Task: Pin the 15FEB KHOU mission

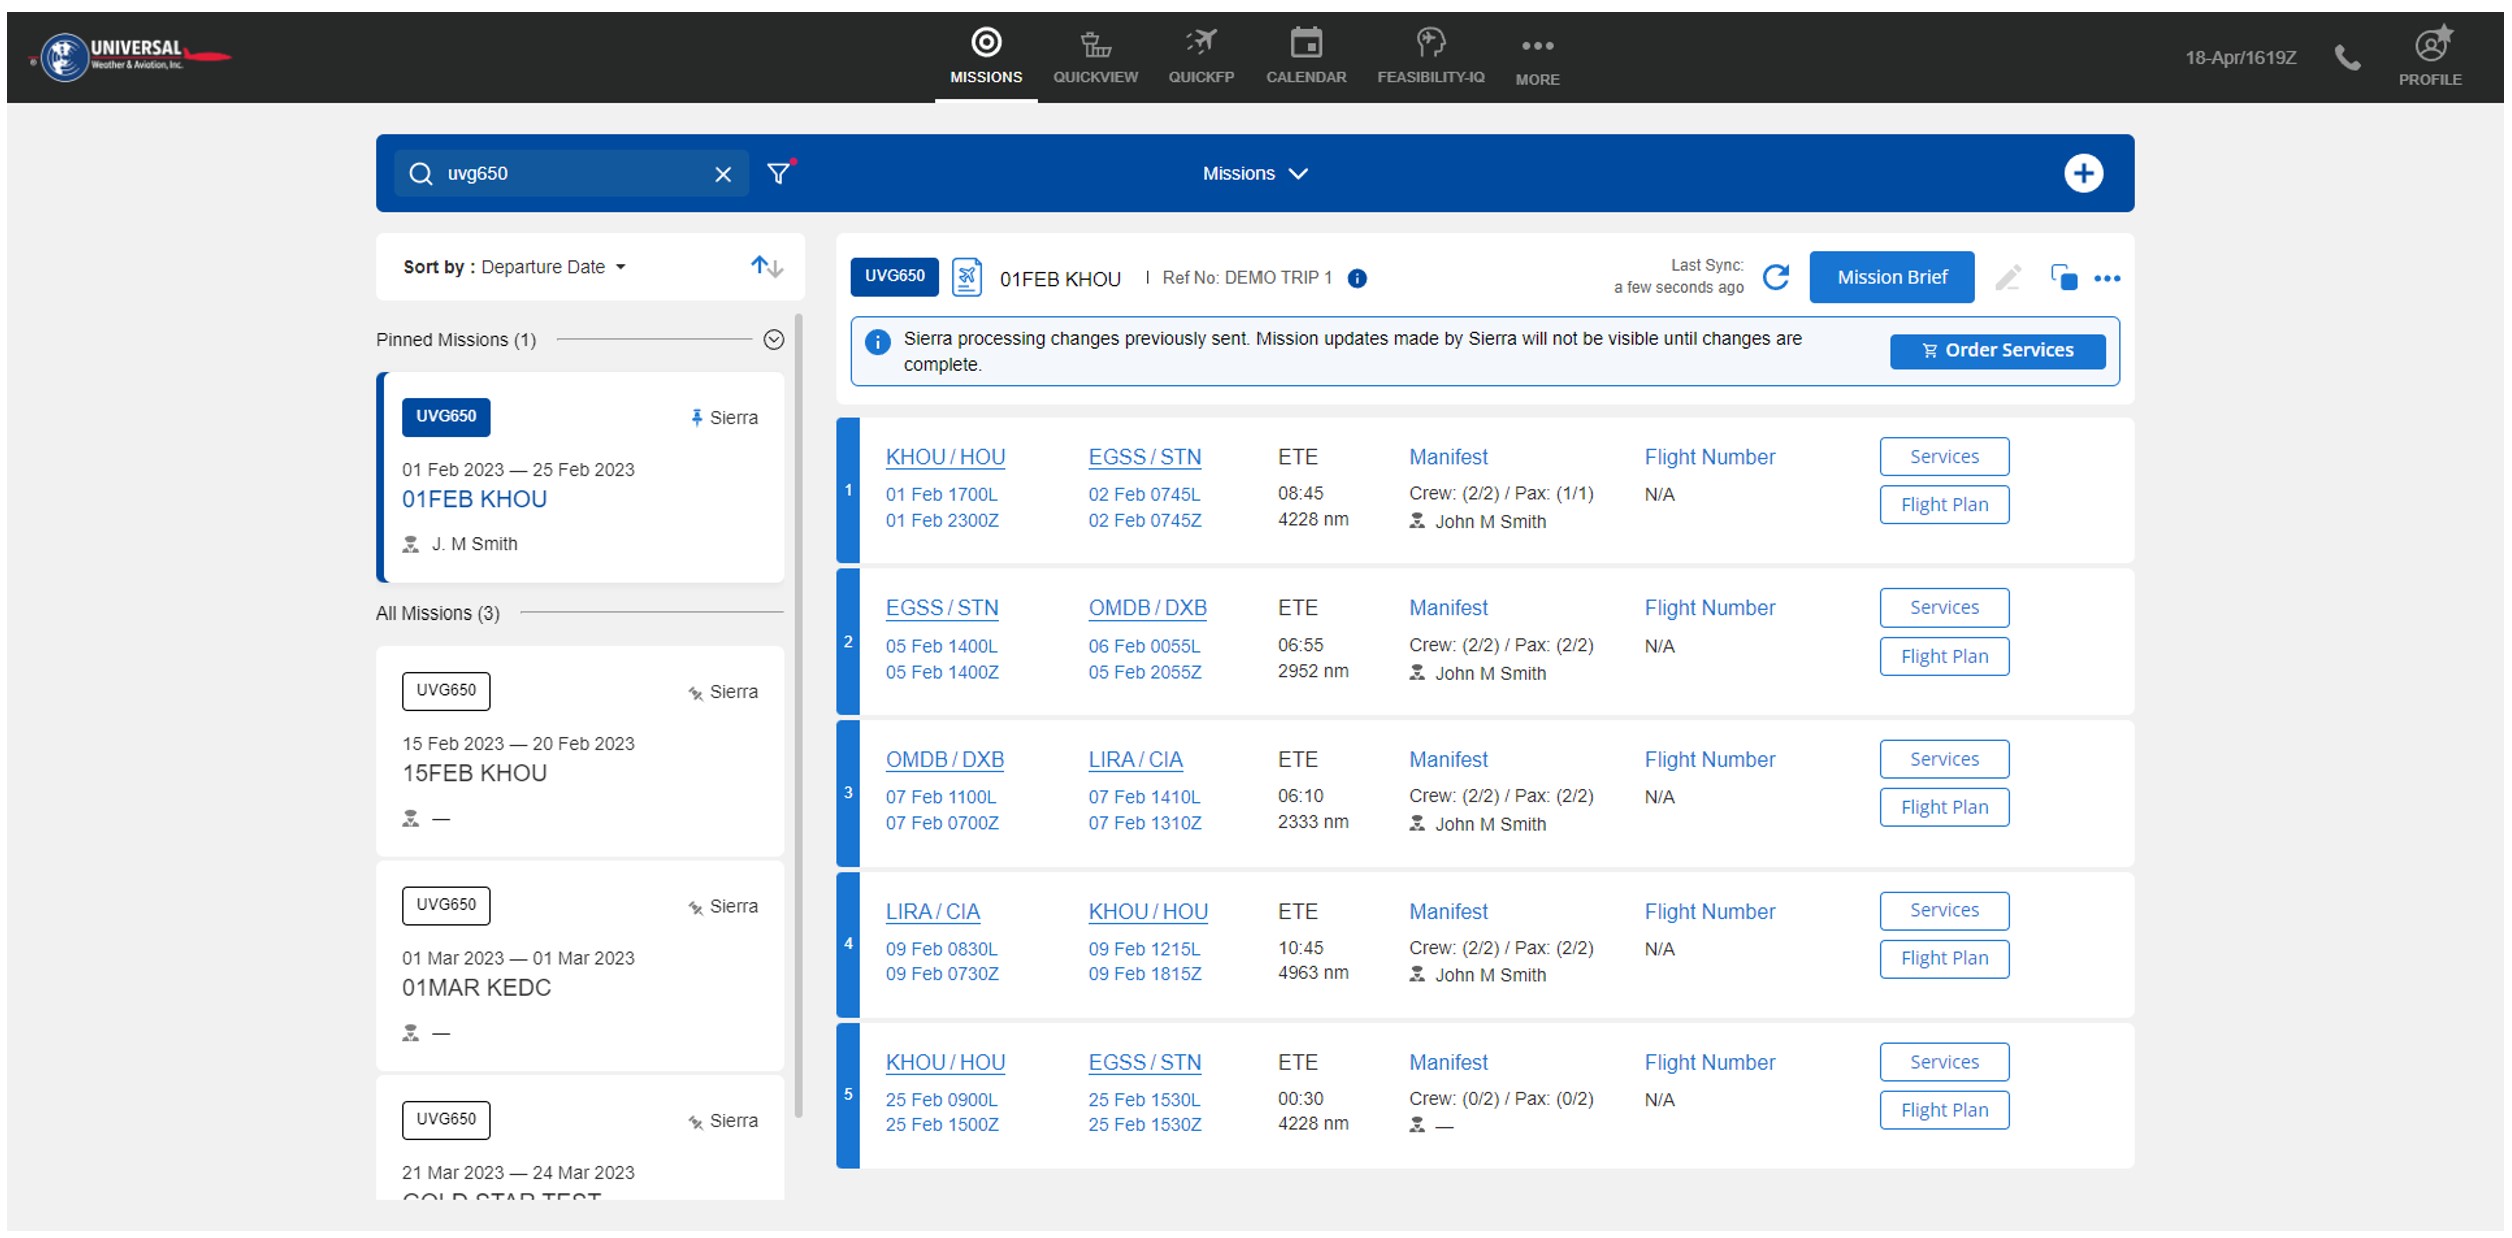Action: pos(696,692)
